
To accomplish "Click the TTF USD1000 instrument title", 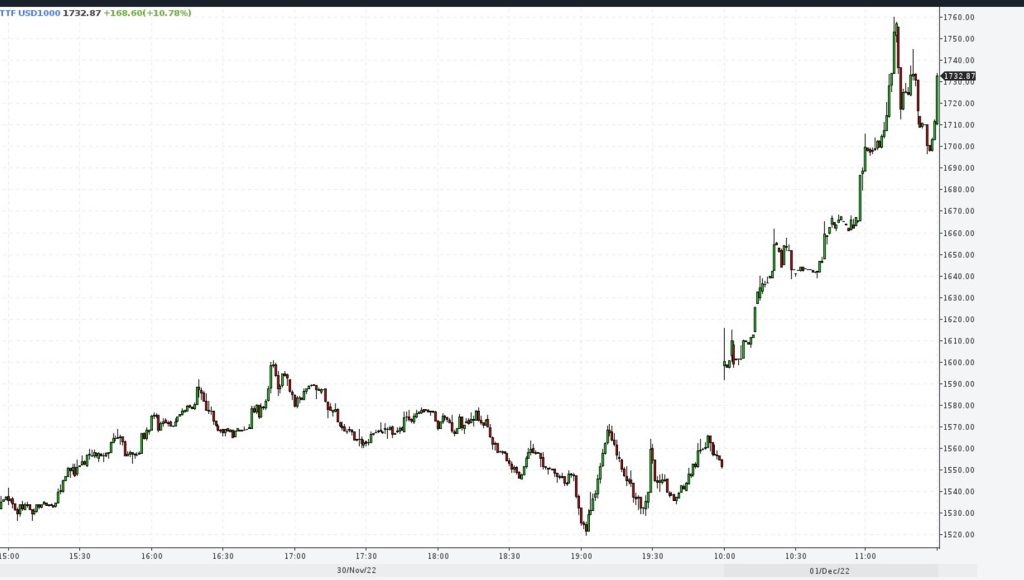I will [30, 13].
